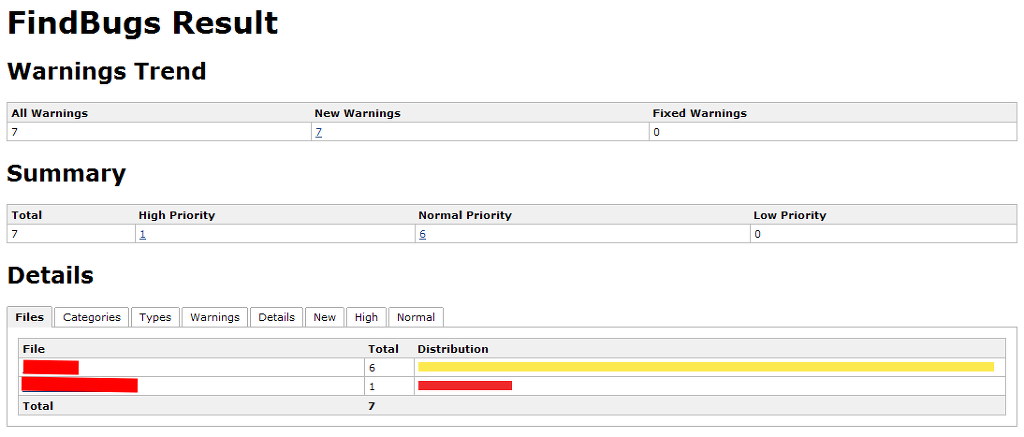Open the High Priority count link
This screenshot has width=1024, height=437.
click(143, 234)
